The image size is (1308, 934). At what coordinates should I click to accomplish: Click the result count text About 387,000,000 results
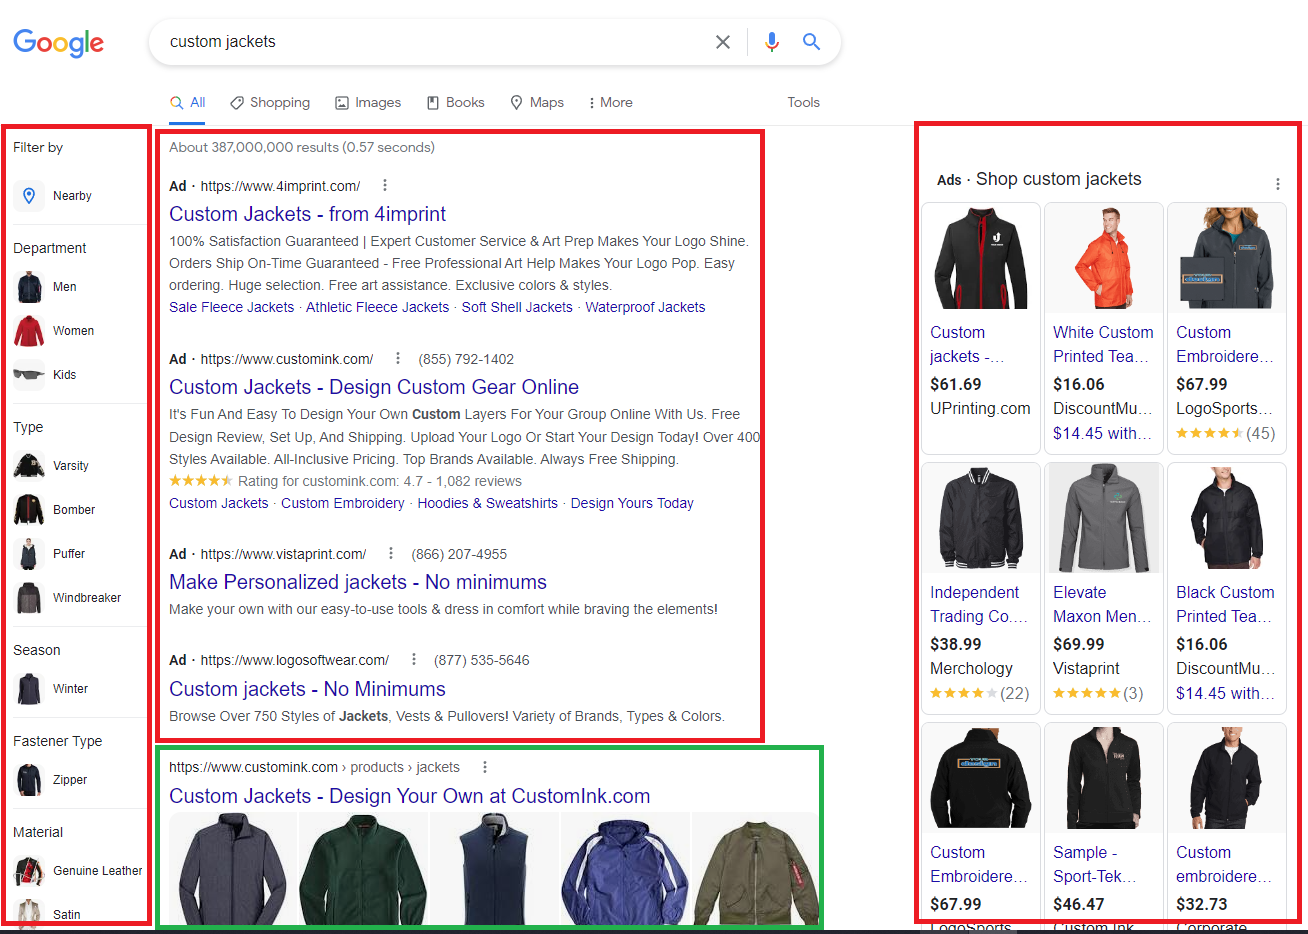302,147
